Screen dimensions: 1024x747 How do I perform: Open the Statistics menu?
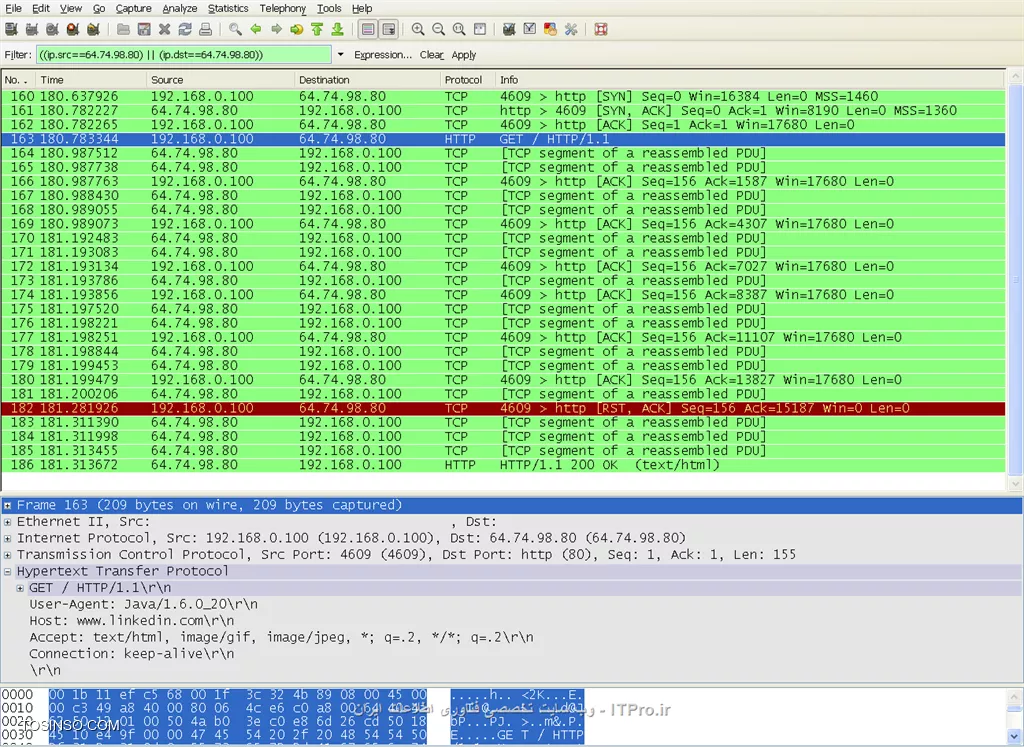[x=228, y=8]
